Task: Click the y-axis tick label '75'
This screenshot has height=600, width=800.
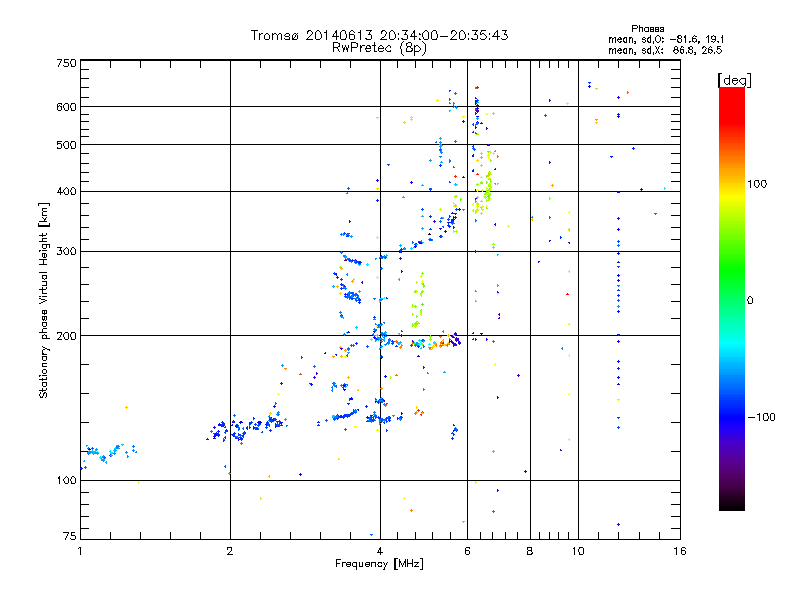Action: click(x=70, y=536)
